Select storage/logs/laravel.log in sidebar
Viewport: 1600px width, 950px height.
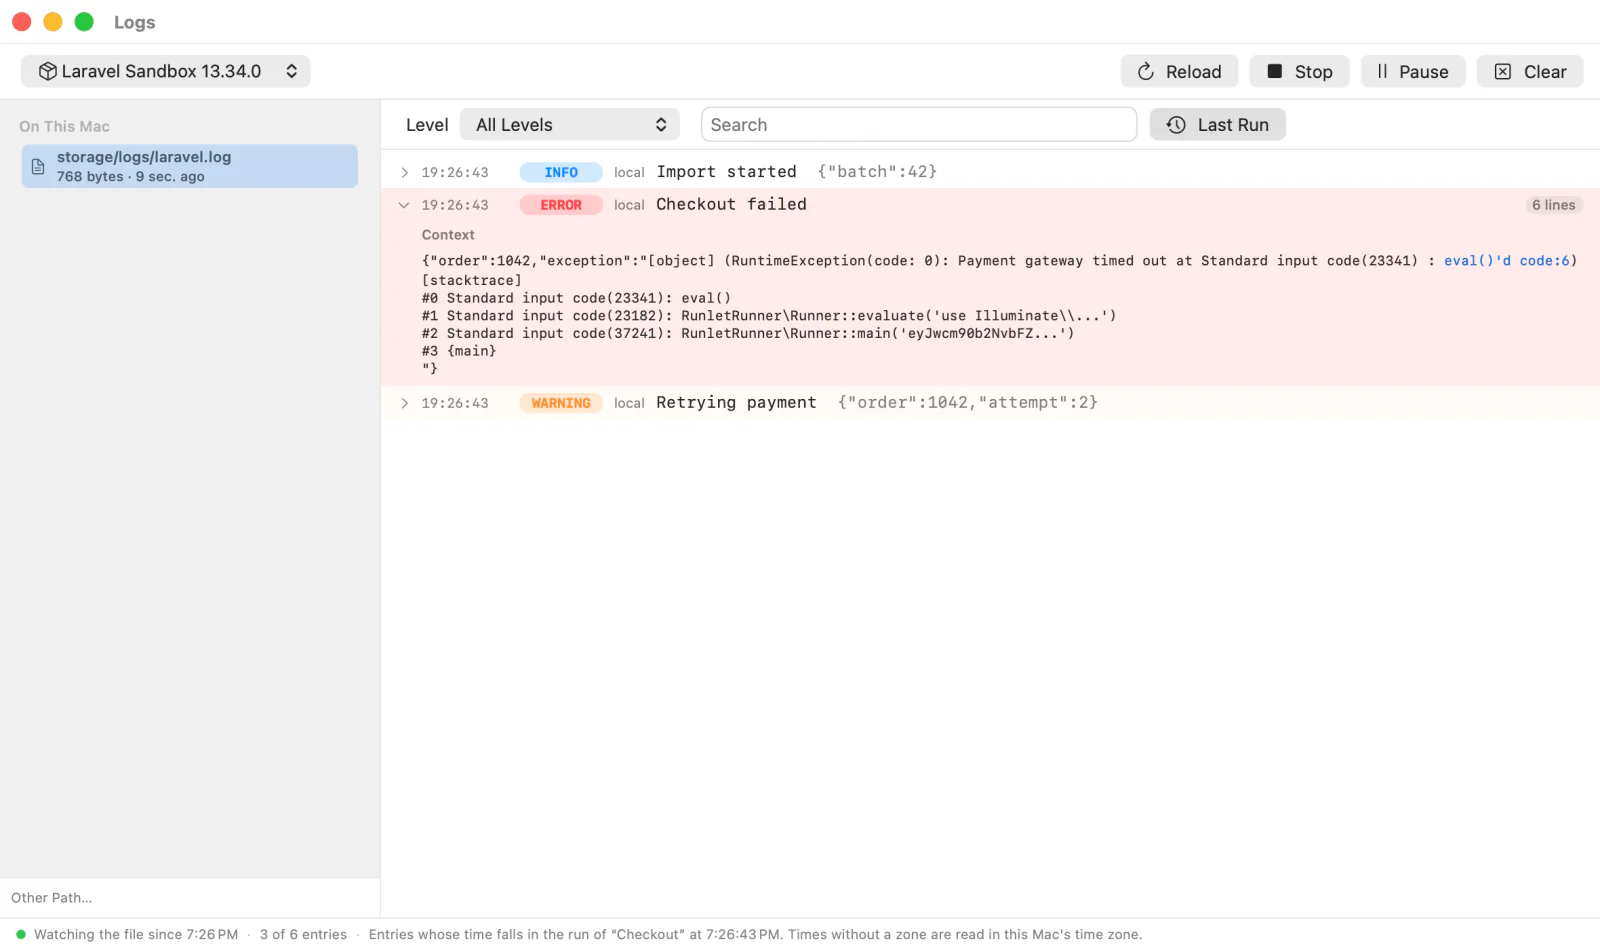click(190, 166)
